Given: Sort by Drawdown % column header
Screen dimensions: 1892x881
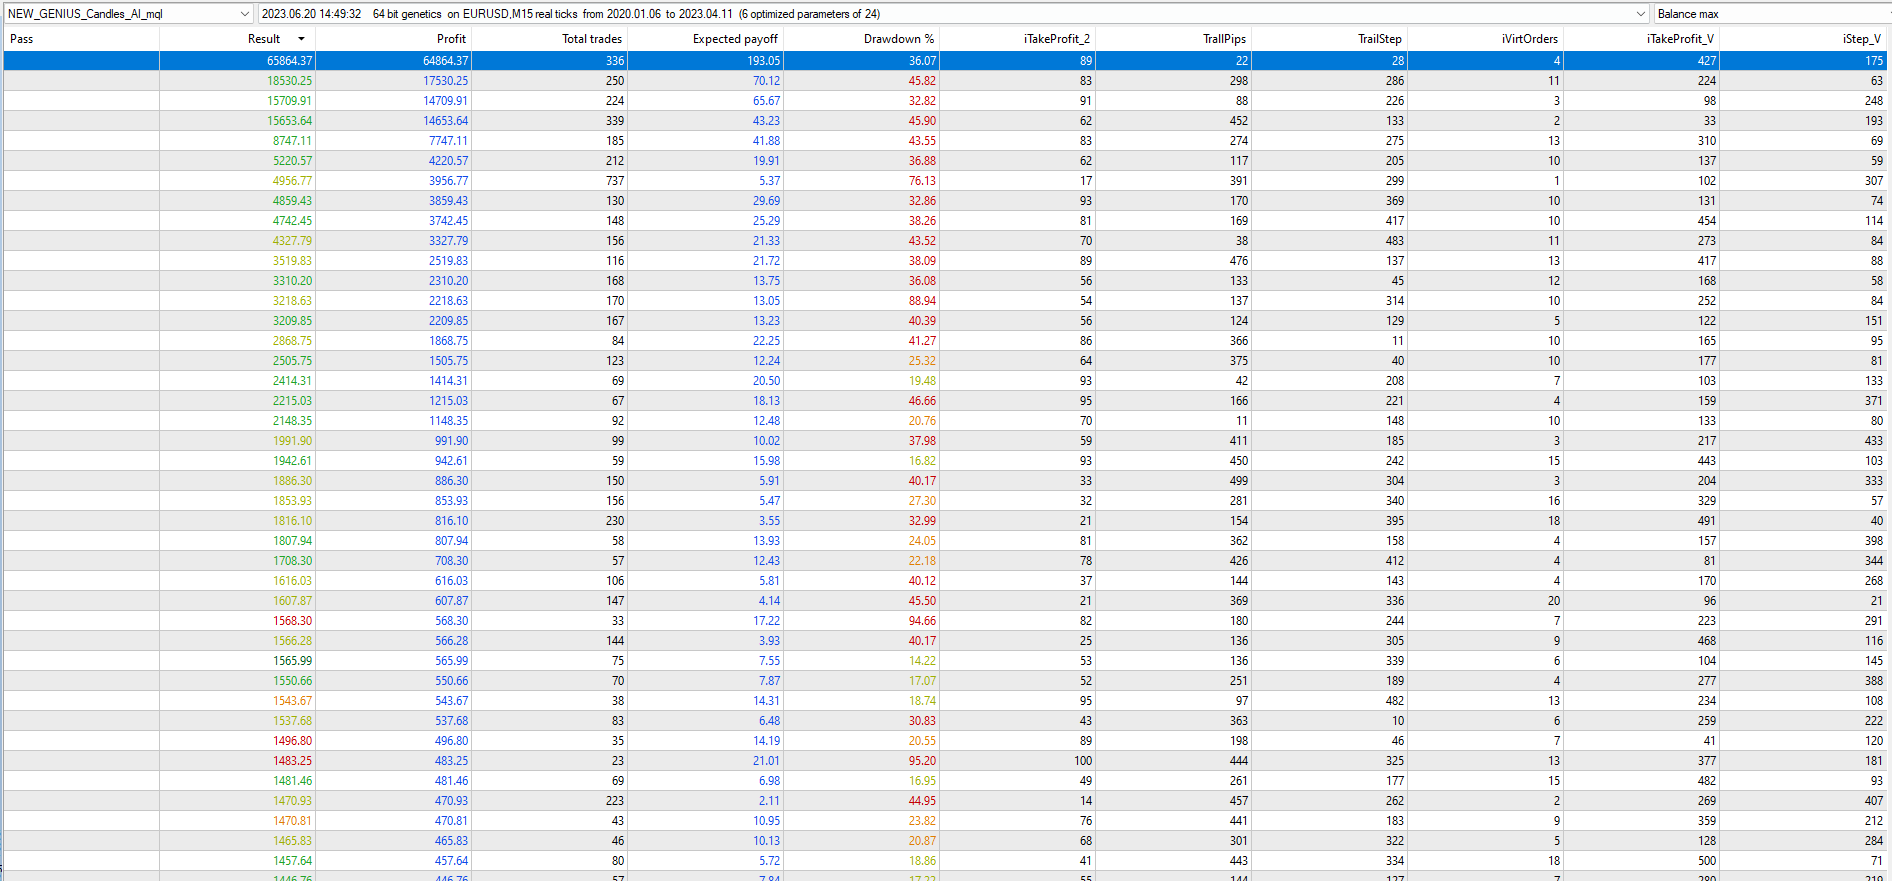Looking at the screenshot, I should coord(899,39).
